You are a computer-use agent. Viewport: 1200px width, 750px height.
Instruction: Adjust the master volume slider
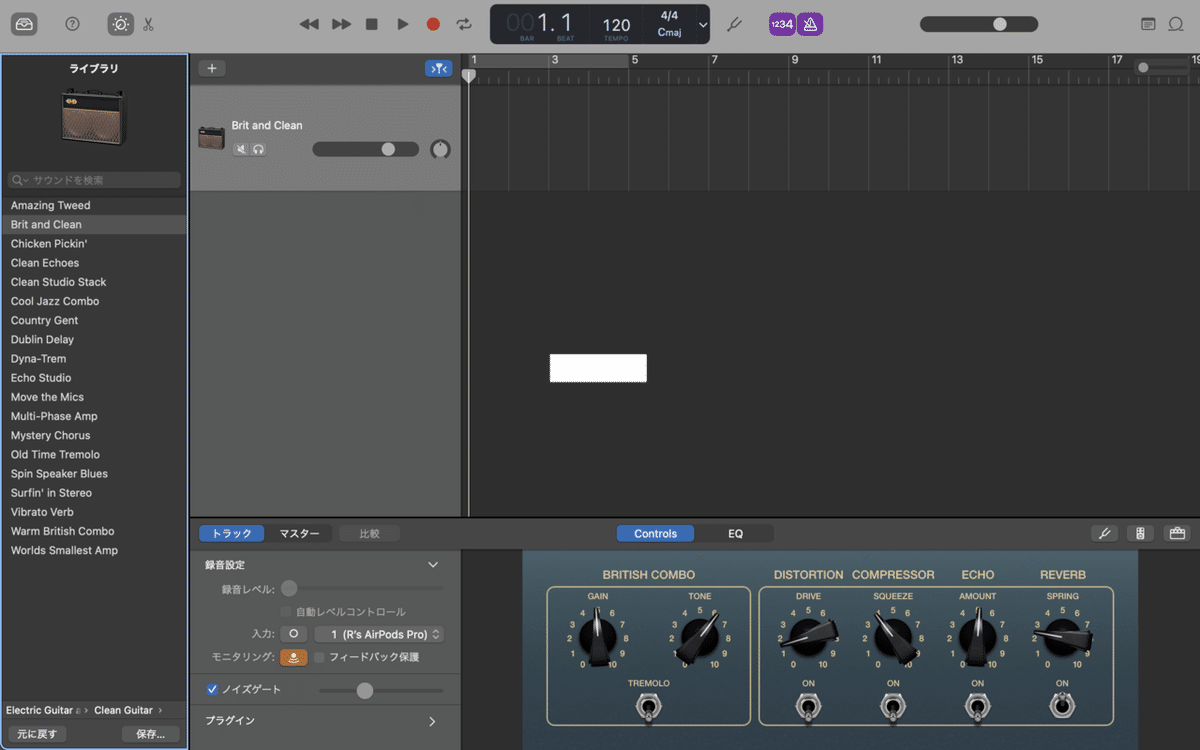980,24
